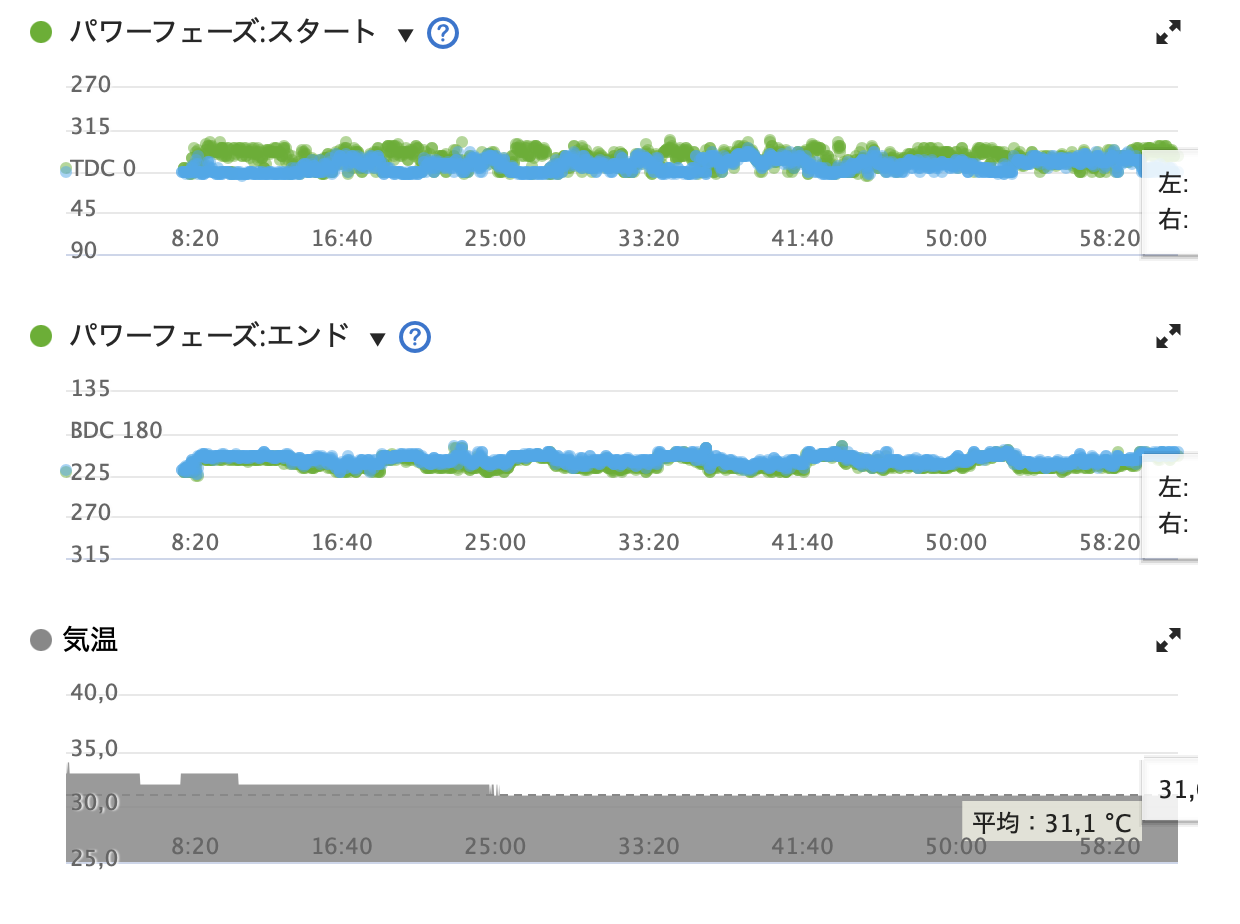Expand パワーフェーズ:スタート chart to fullscreen
This screenshot has height=924, width=1240.
[x=1168, y=33]
